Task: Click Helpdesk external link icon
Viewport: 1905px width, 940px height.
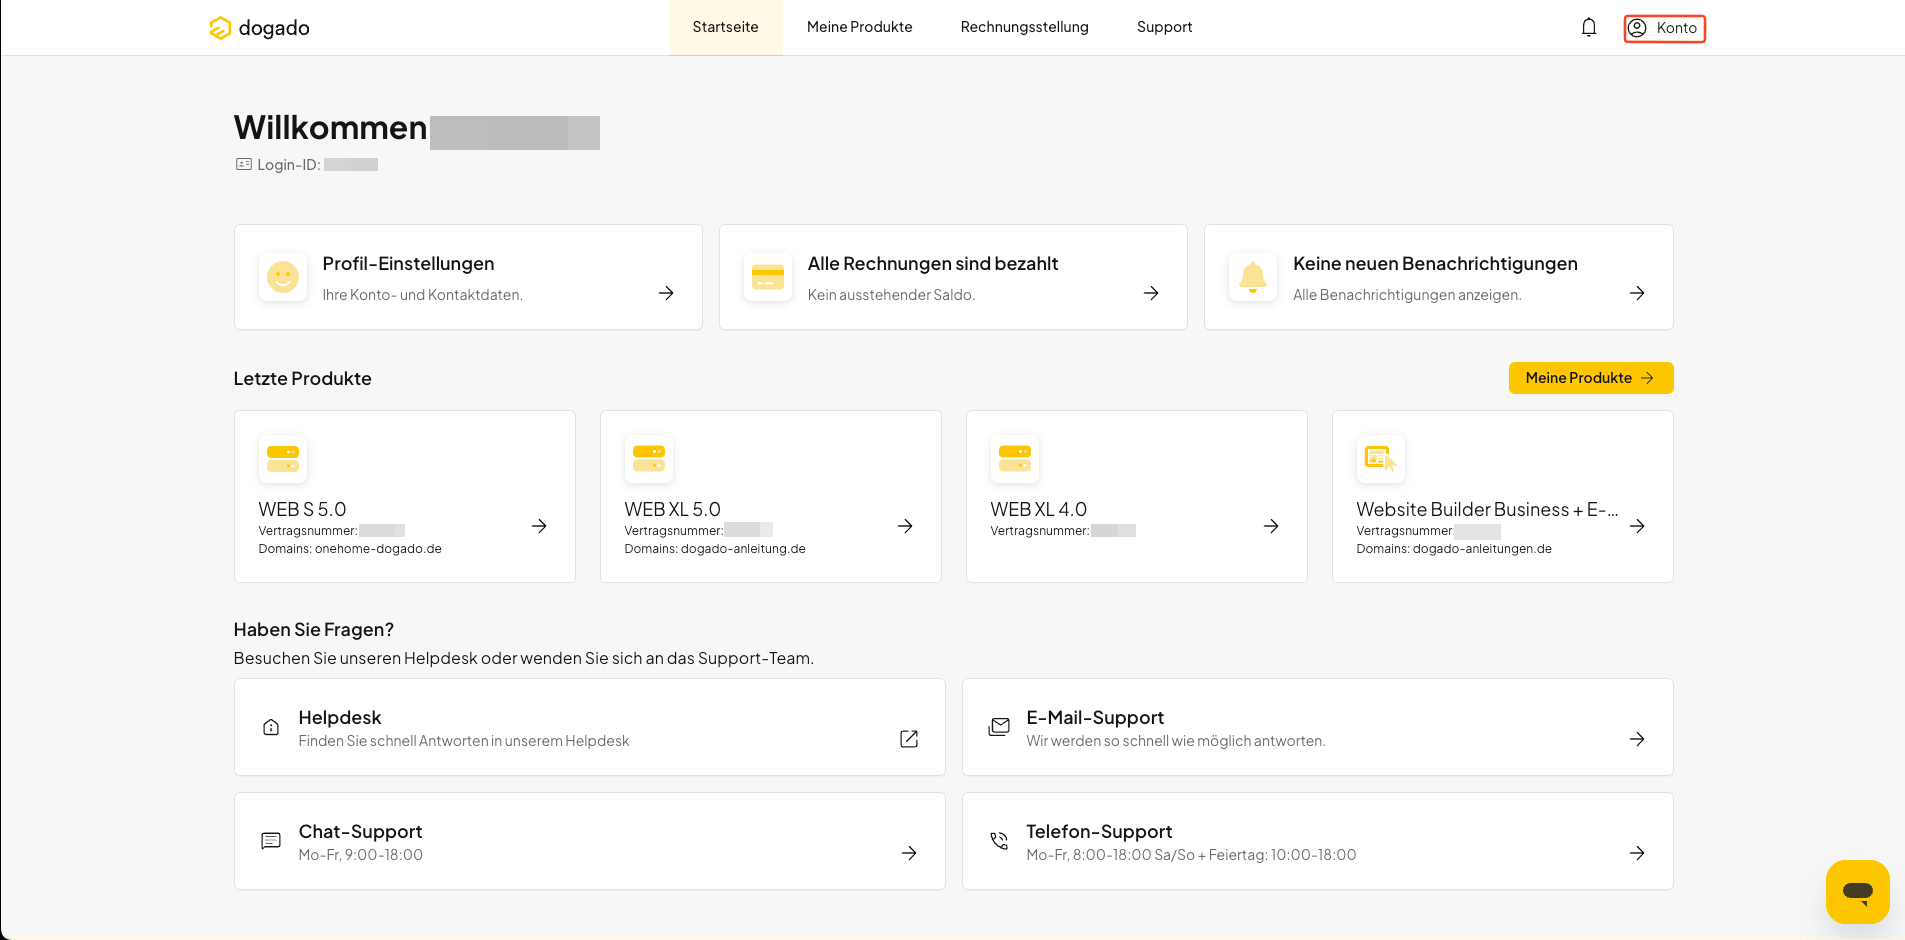Action: pos(909,739)
